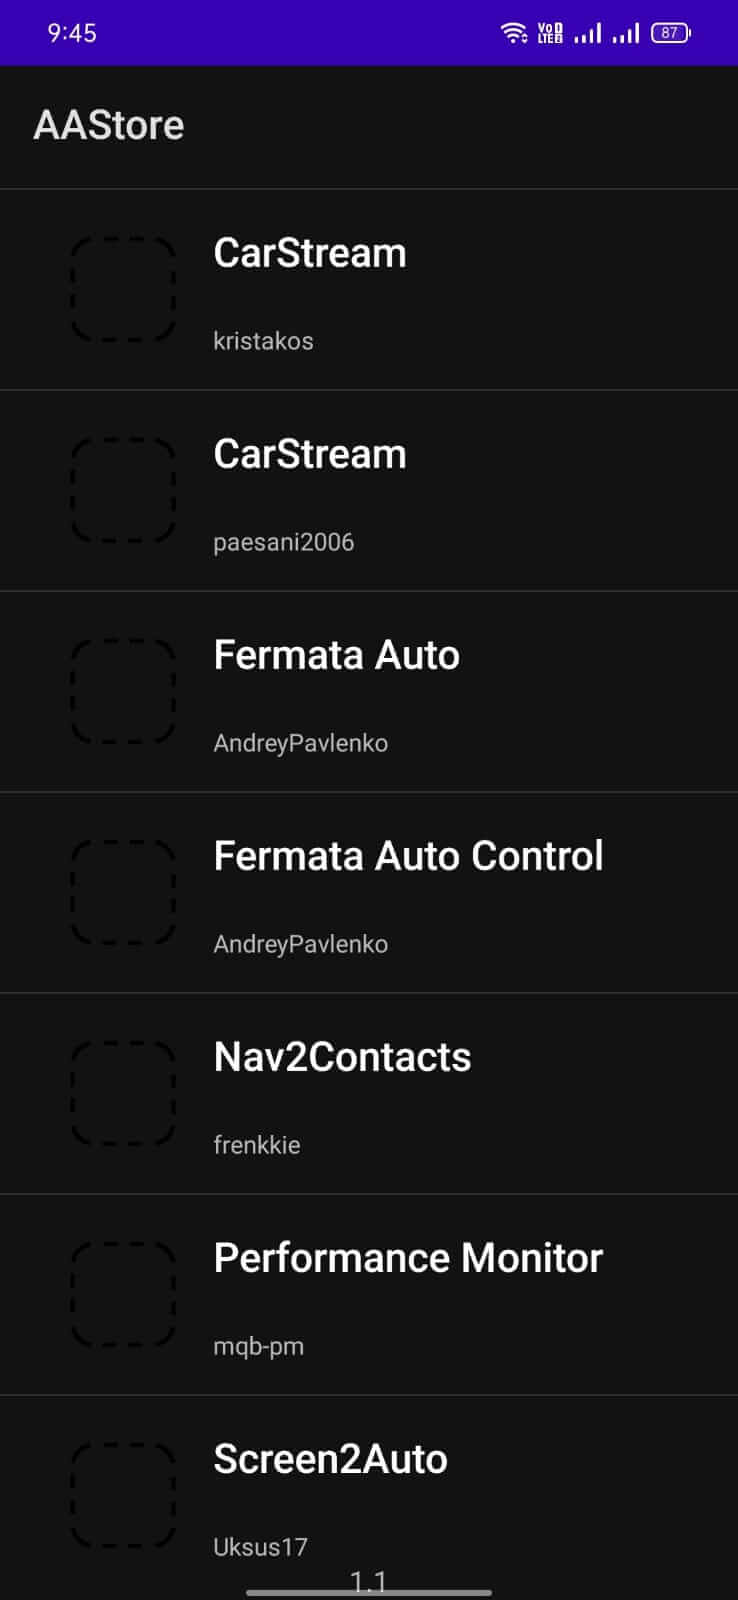Viewport: 738px width, 1600px height.
Task: Tap the CarStream by kristakos placeholder icon
Action: (123, 289)
